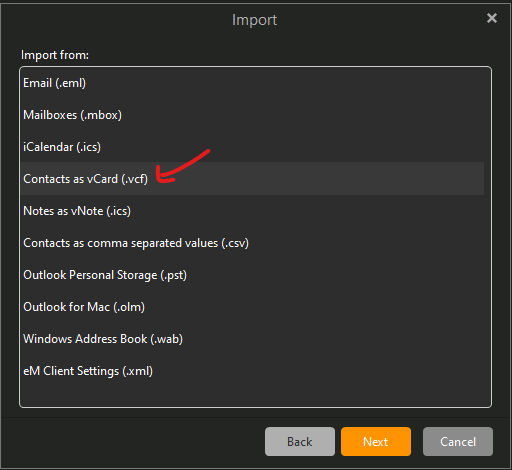The height and width of the screenshot is (470, 512).
Task: Choose Mailboxes (.mbox) from the list
Action: point(252,115)
